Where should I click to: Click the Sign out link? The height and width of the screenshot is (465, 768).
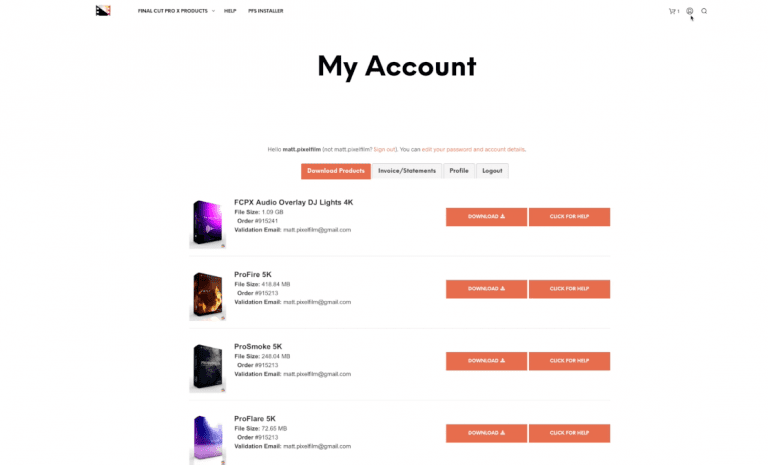pyautogui.click(x=384, y=149)
